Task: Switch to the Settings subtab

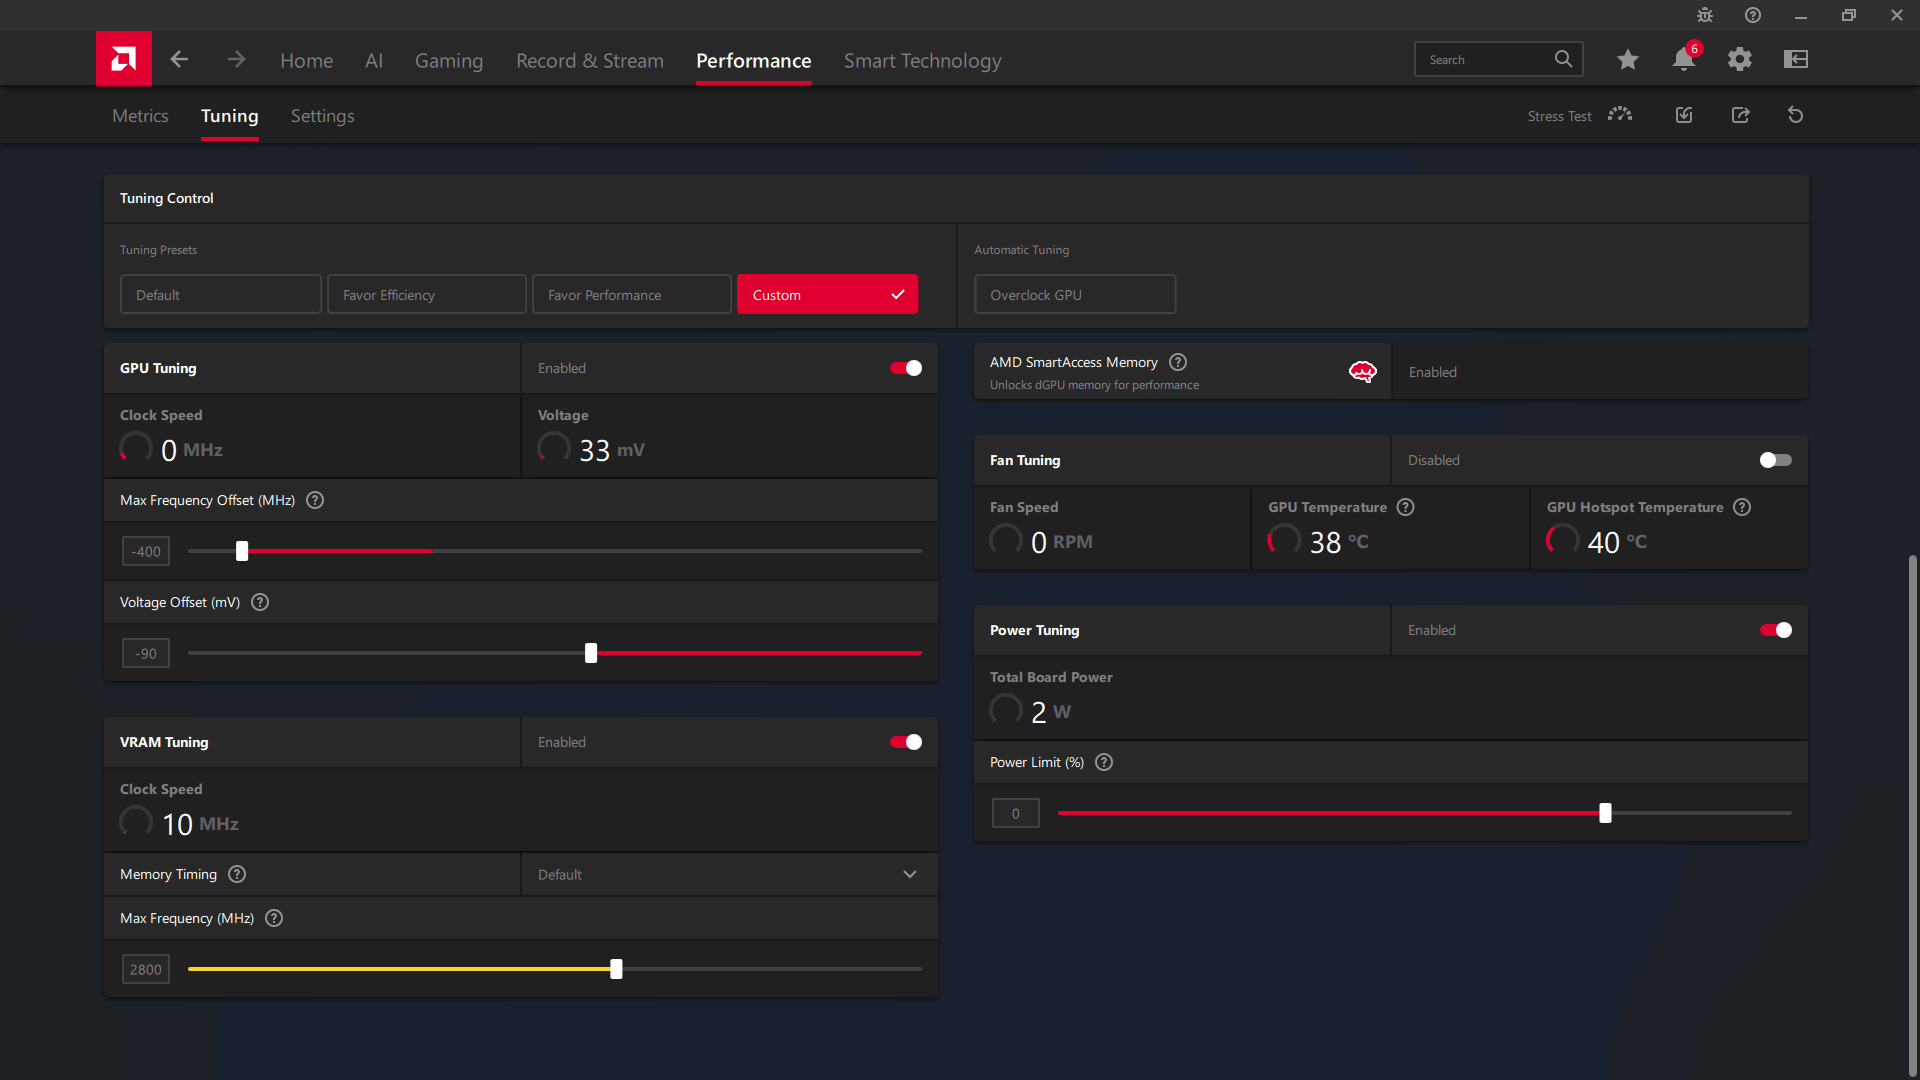Action: click(x=322, y=116)
